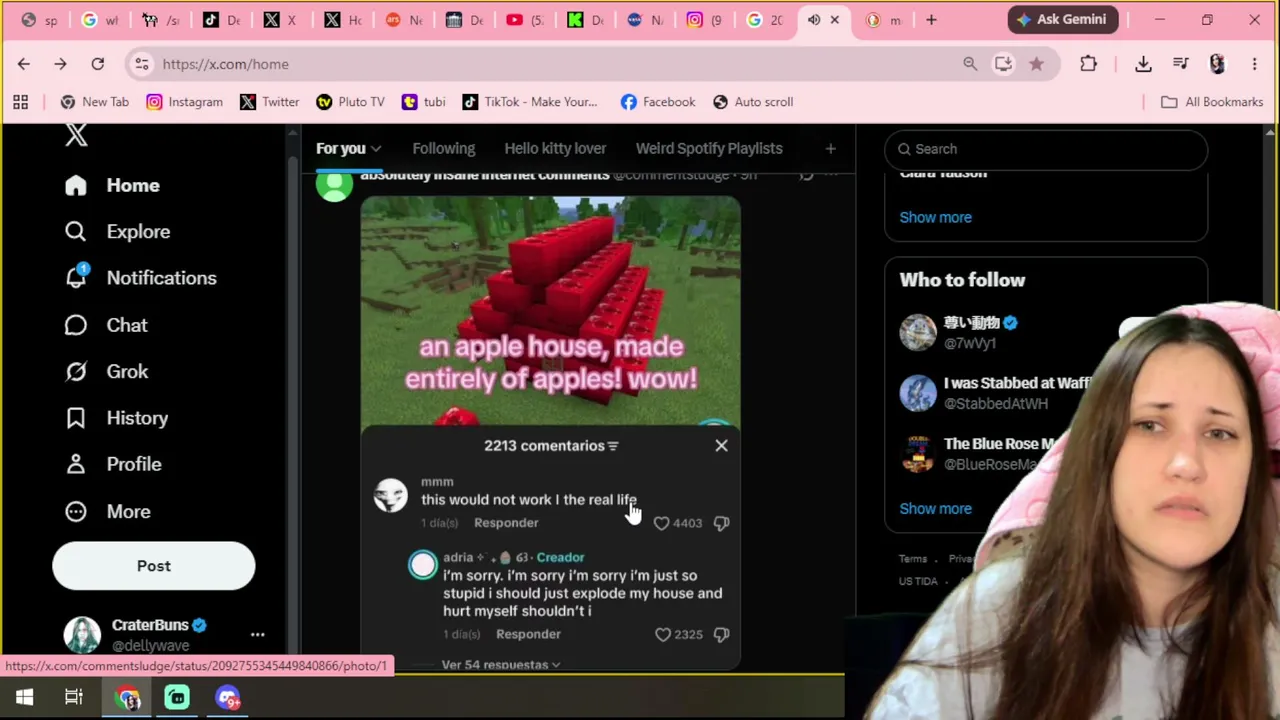This screenshot has height=720, width=1280.
Task: Like the mmm comment
Action: click(x=661, y=523)
